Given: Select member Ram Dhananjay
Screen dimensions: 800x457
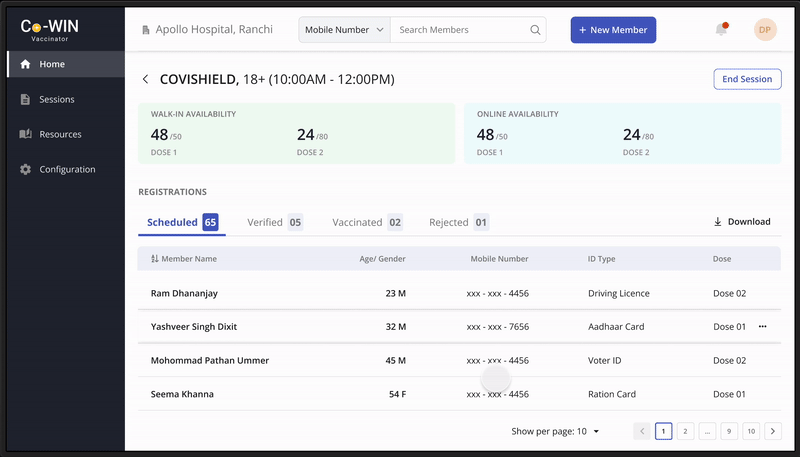Looking at the screenshot, I should pos(184,293).
